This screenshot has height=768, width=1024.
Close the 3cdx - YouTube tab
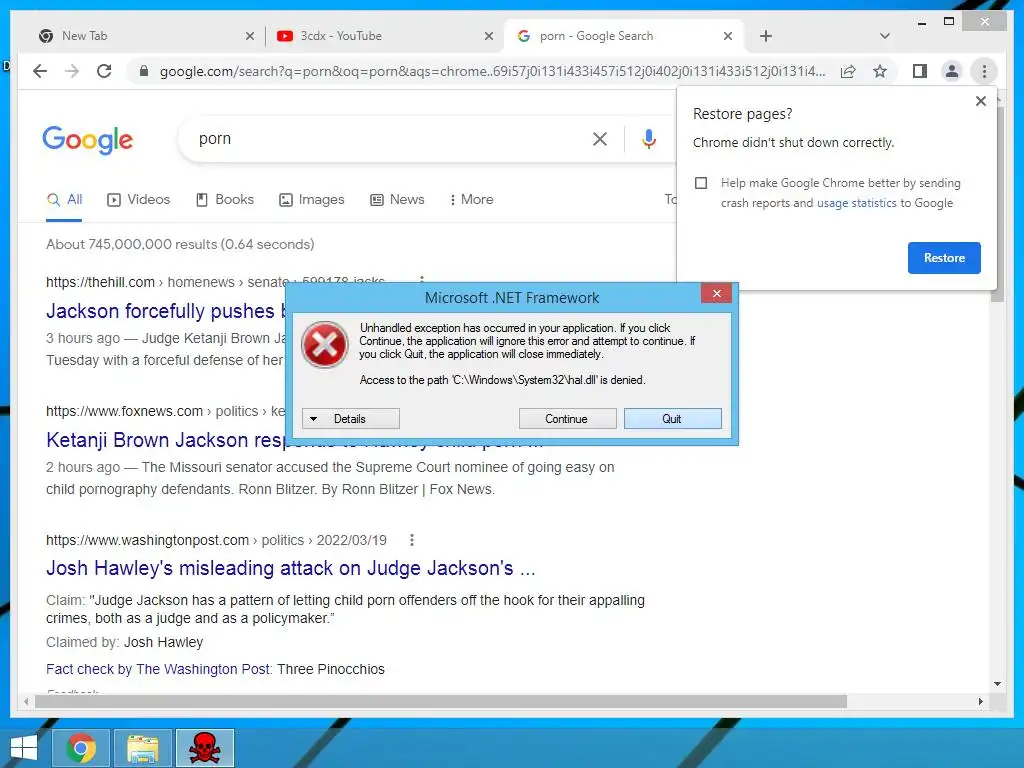coord(488,36)
